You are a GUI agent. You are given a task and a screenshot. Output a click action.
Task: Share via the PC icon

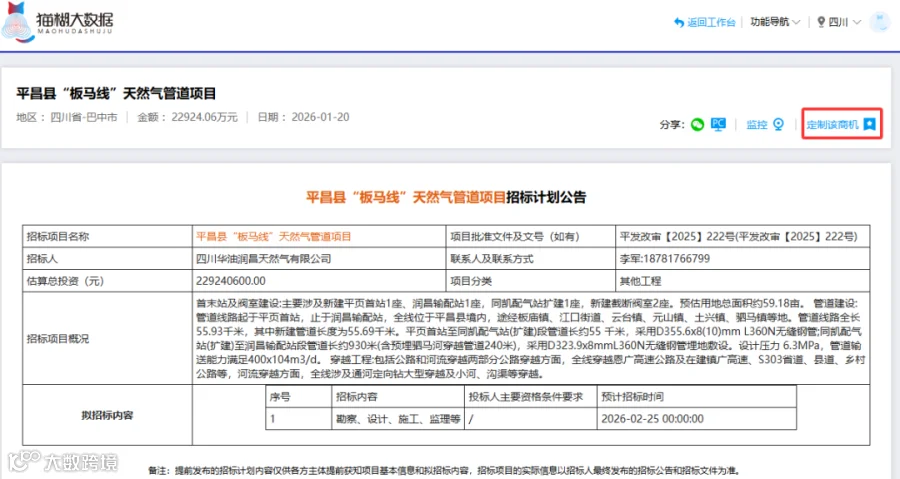click(718, 124)
